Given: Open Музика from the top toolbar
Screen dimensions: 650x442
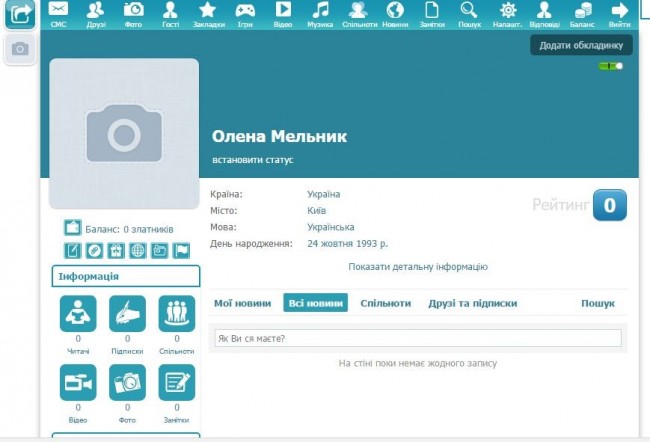Looking at the screenshot, I should (320, 14).
